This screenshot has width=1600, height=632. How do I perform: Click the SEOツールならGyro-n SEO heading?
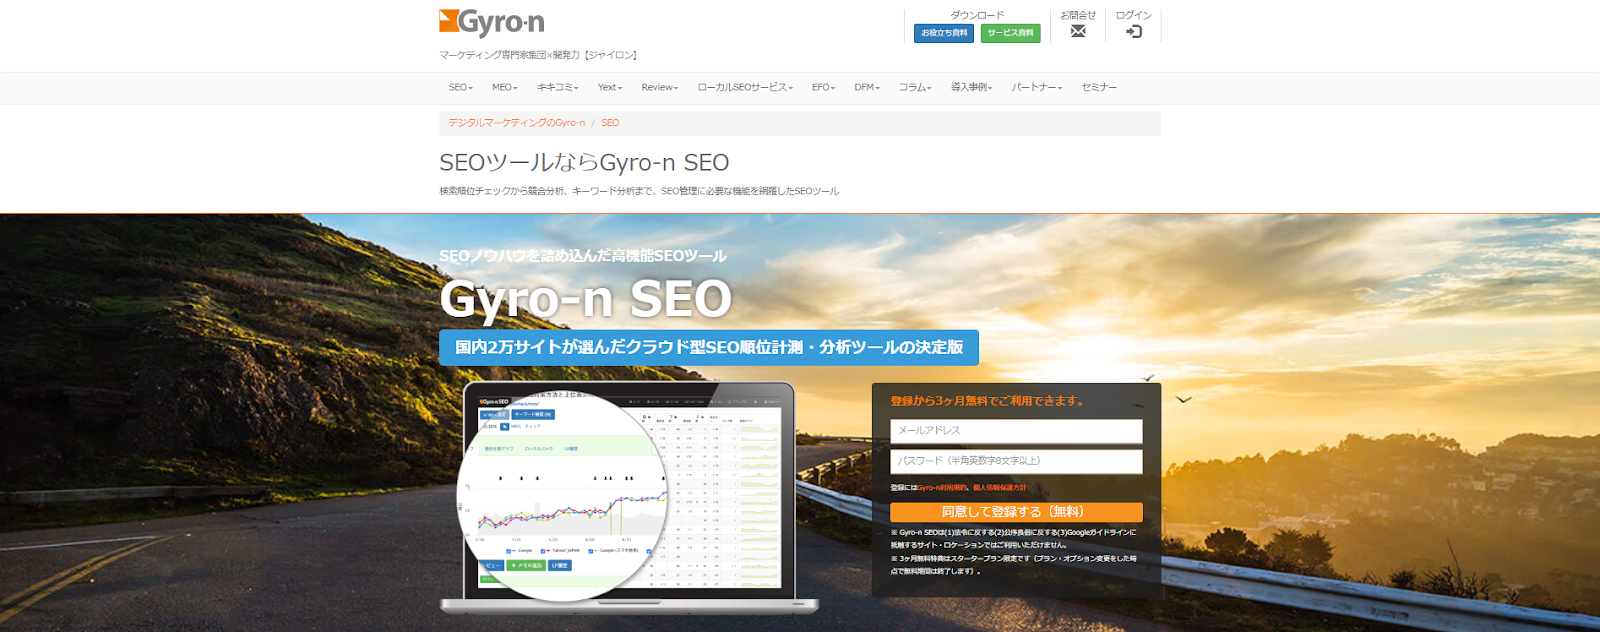click(x=584, y=163)
